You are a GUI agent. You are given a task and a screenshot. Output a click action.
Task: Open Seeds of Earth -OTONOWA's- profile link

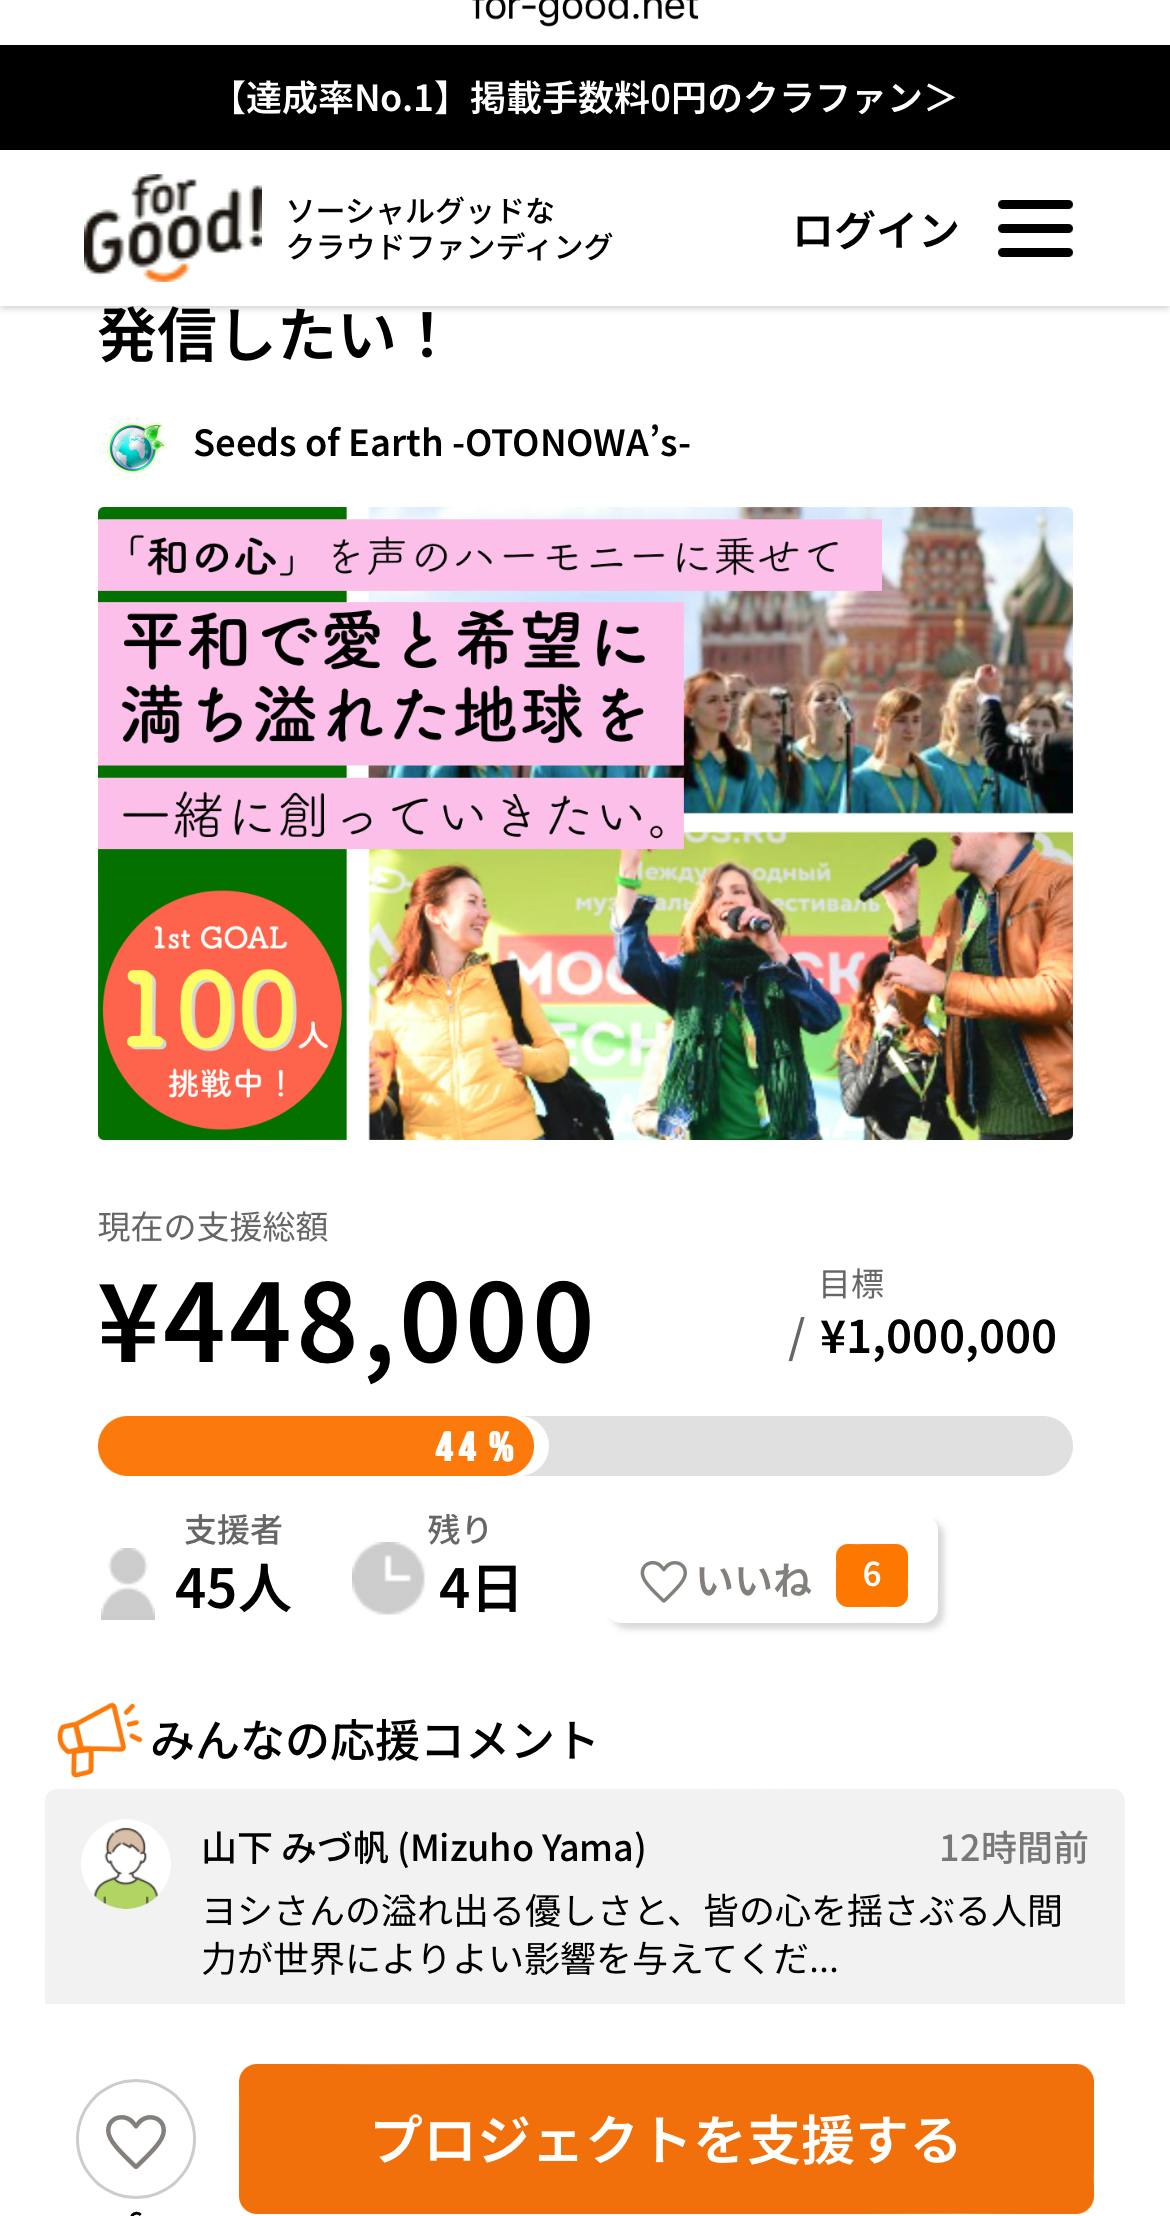442,443
